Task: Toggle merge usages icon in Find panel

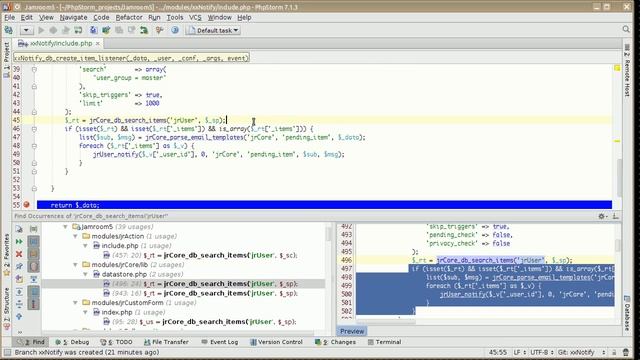Action: pyautogui.click(x=33, y=279)
